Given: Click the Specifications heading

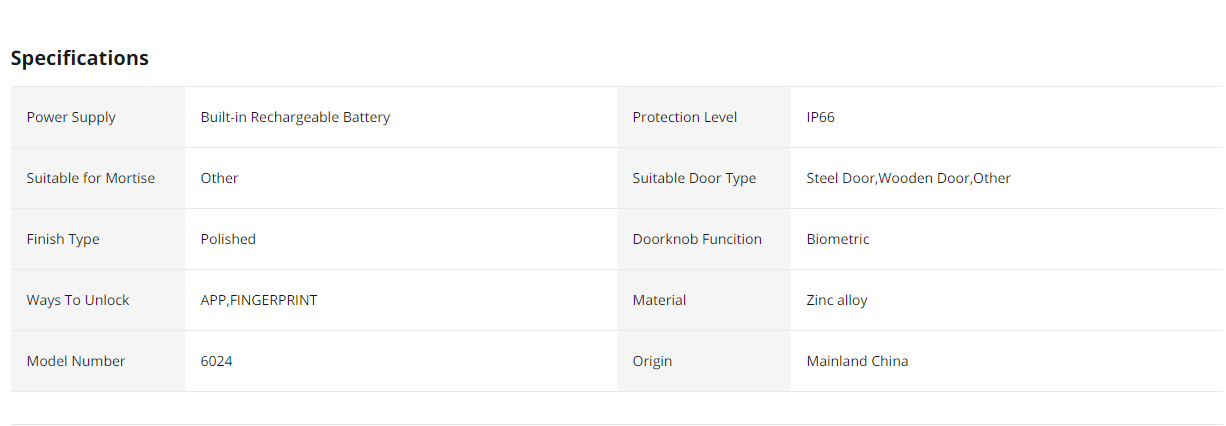Looking at the screenshot, I should click(x=80, y=58).
